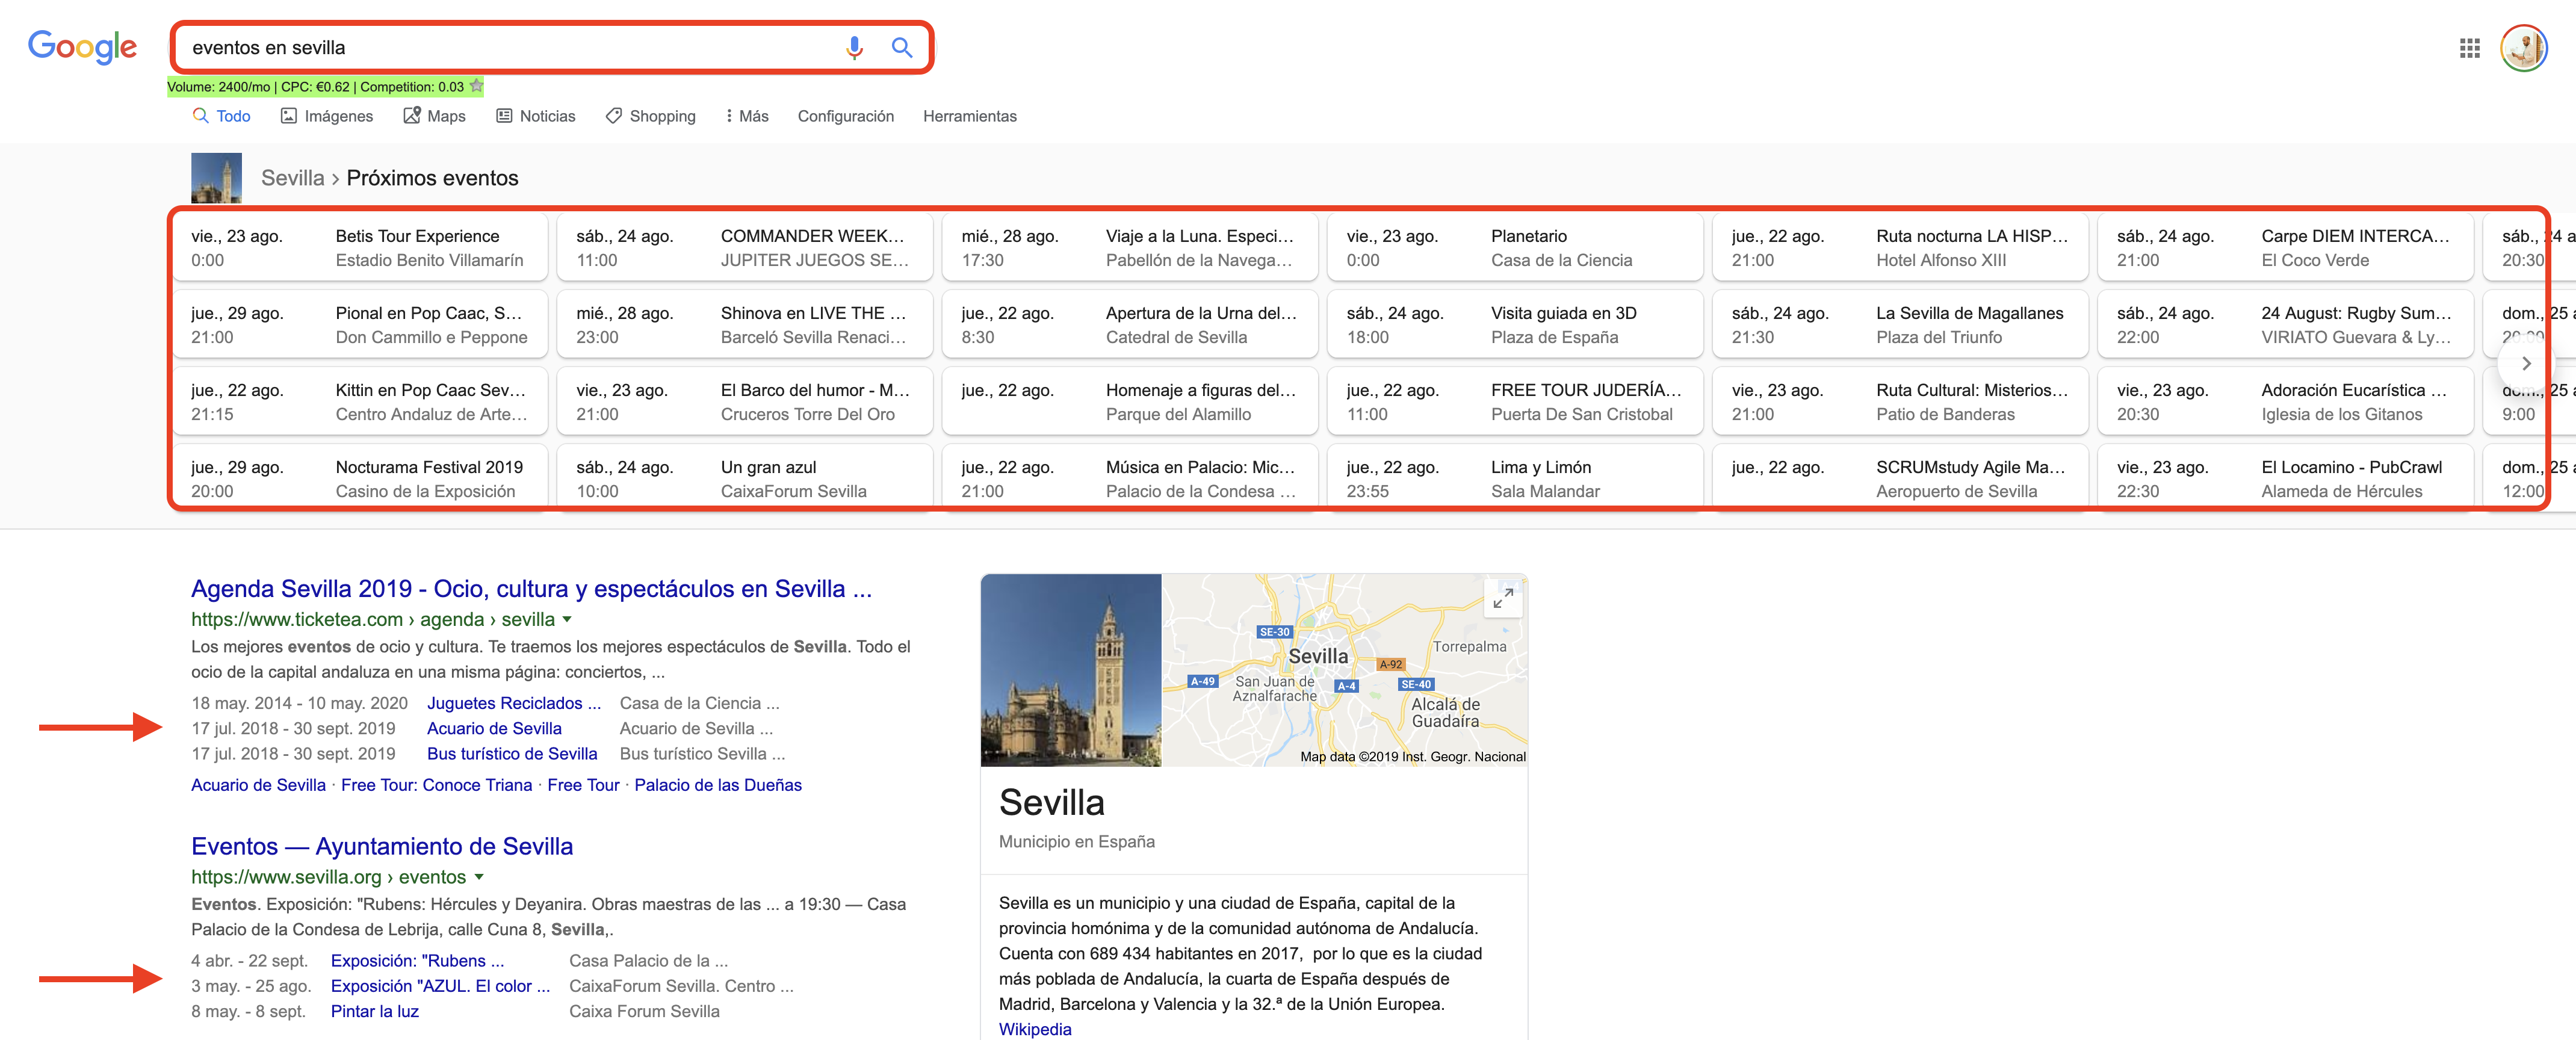Open Visita guiada en 3D event card
The width and height of the screenshot is (2576, 1040).
pyautogui.click(x=1515, y=325)
